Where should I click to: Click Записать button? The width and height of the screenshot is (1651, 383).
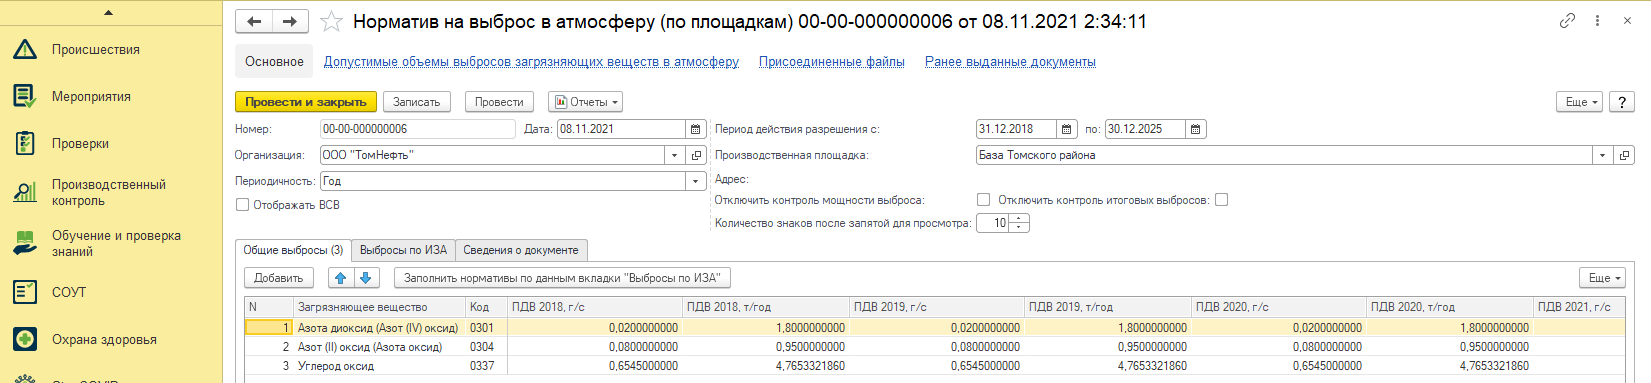416,102
